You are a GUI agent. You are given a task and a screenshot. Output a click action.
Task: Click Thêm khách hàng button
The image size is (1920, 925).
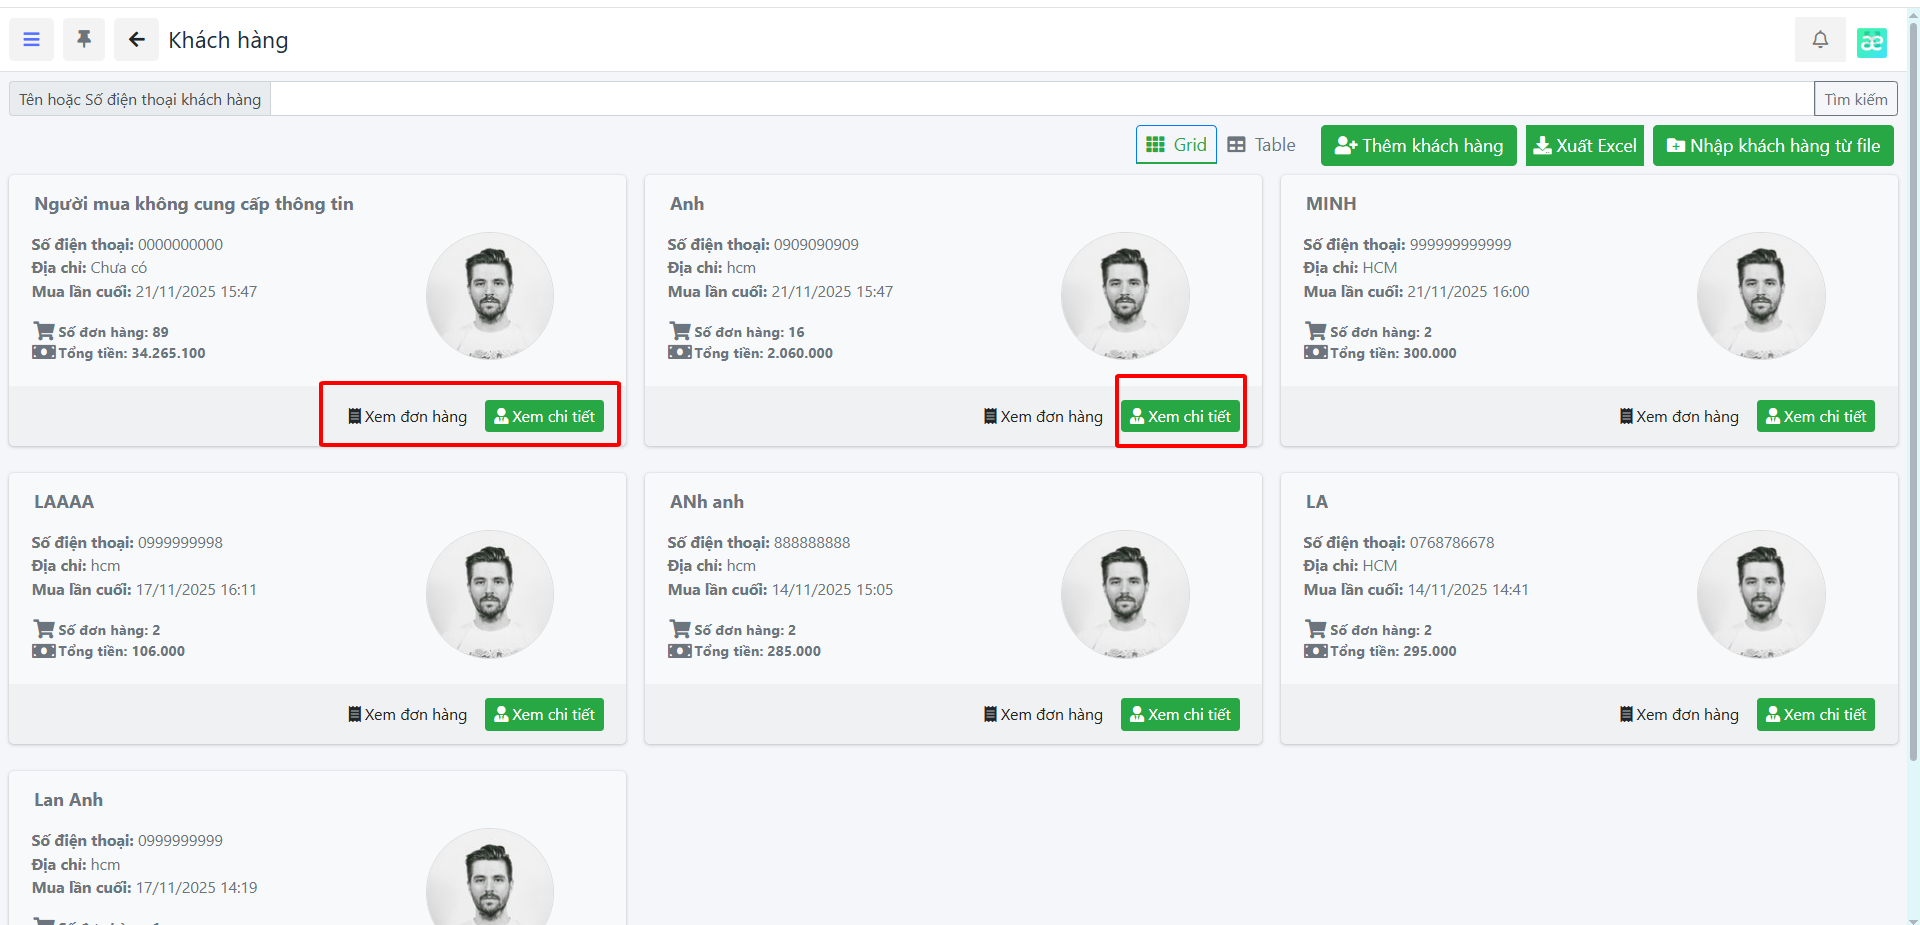1418,146
